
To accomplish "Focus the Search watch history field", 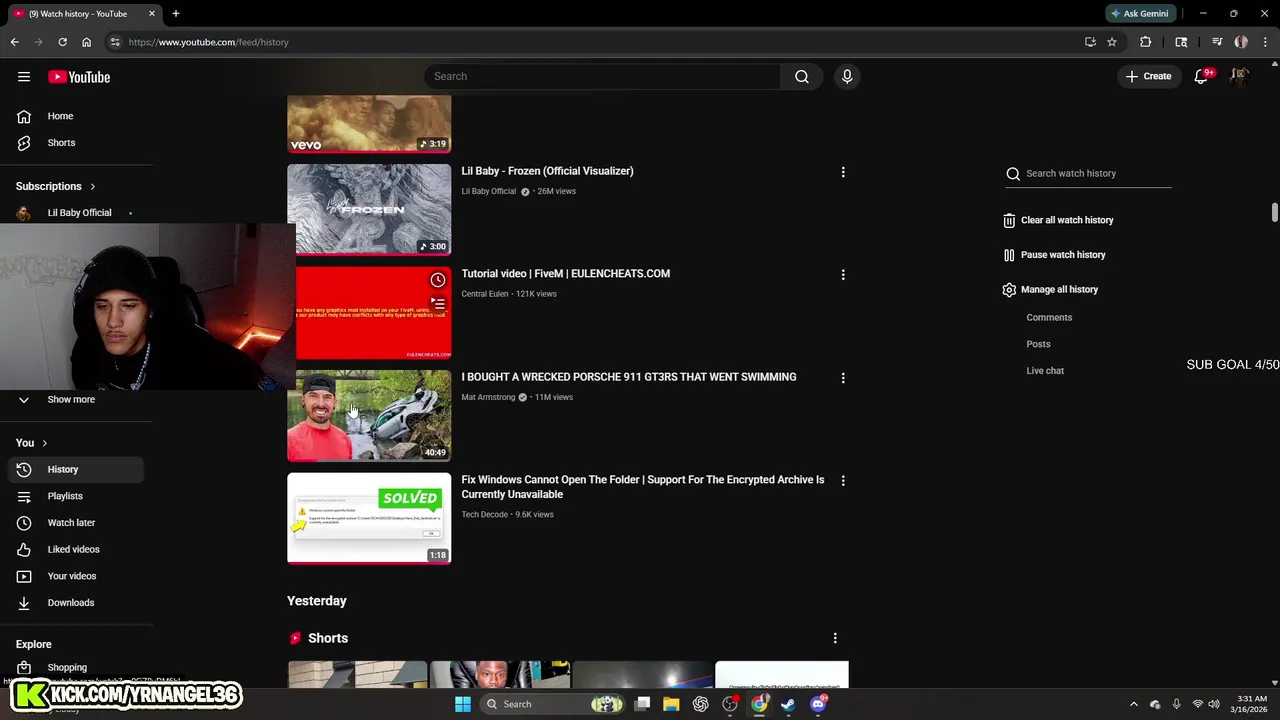I will [1088, 174].
